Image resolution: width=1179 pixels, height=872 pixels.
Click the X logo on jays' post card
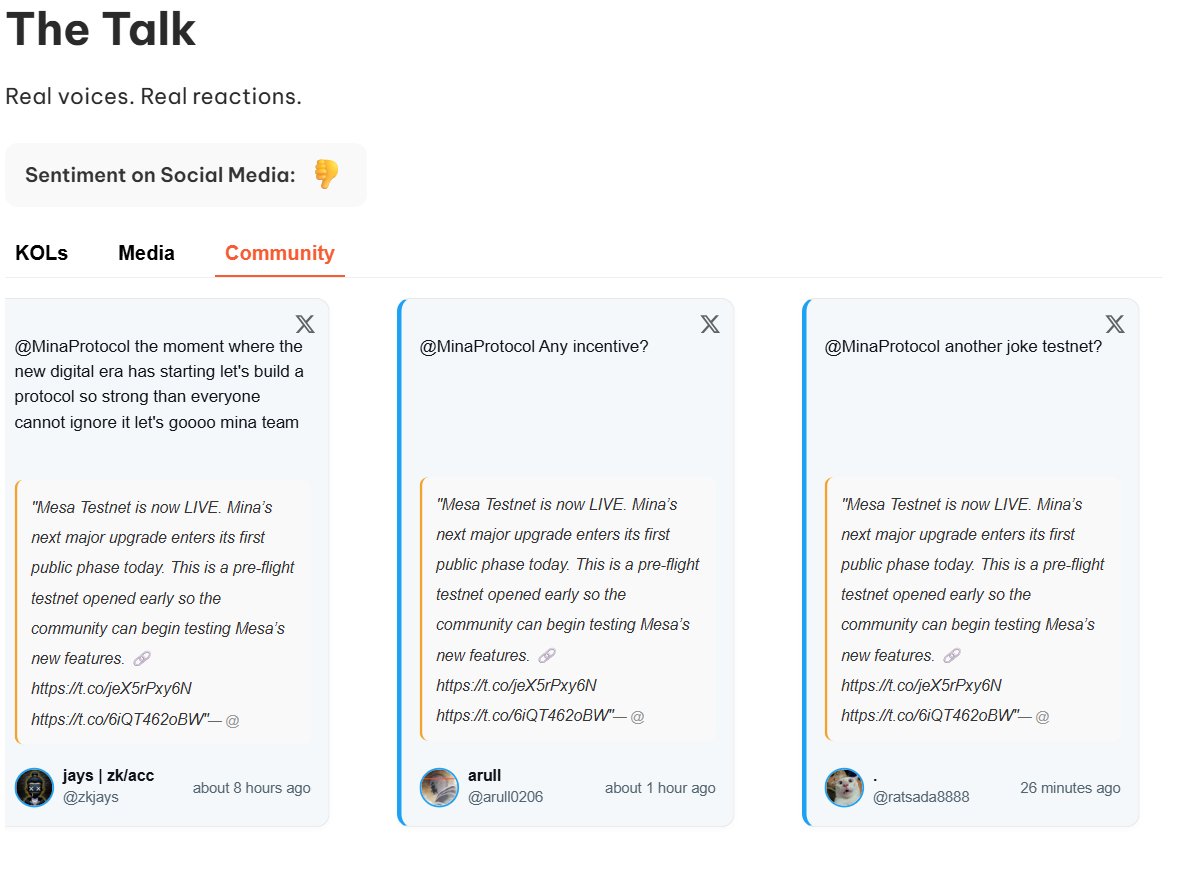[x=305, y=324]
